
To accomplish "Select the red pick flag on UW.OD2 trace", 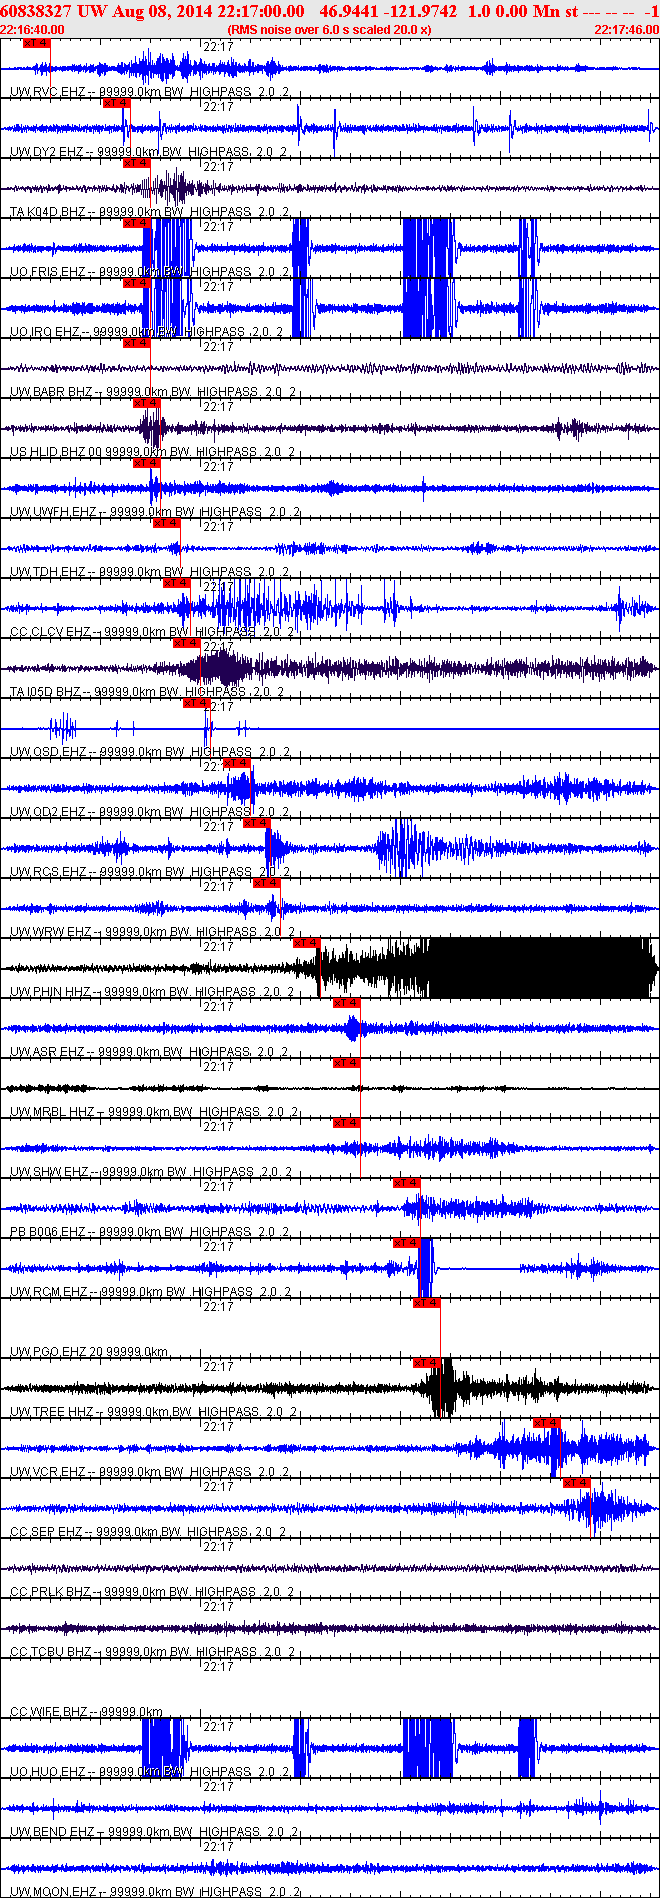I will 236,763.
